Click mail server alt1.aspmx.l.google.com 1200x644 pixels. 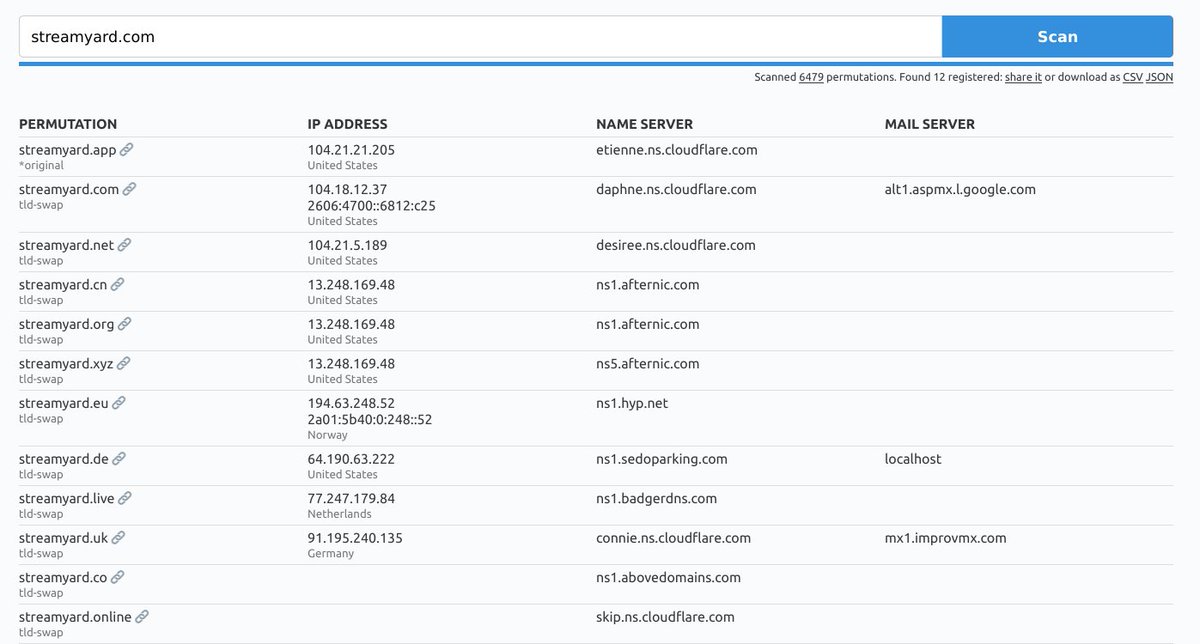tap(960, 189)
